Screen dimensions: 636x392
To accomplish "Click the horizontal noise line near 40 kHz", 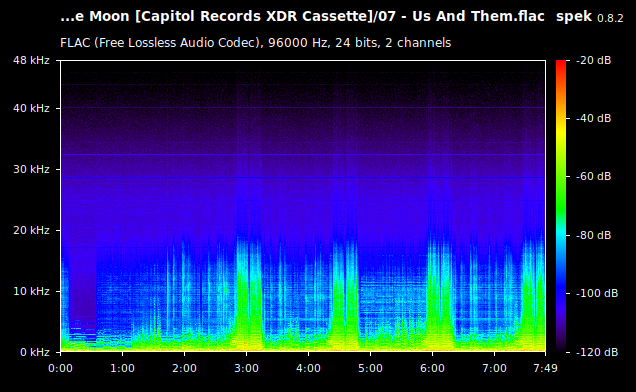I will coord(303,108).
